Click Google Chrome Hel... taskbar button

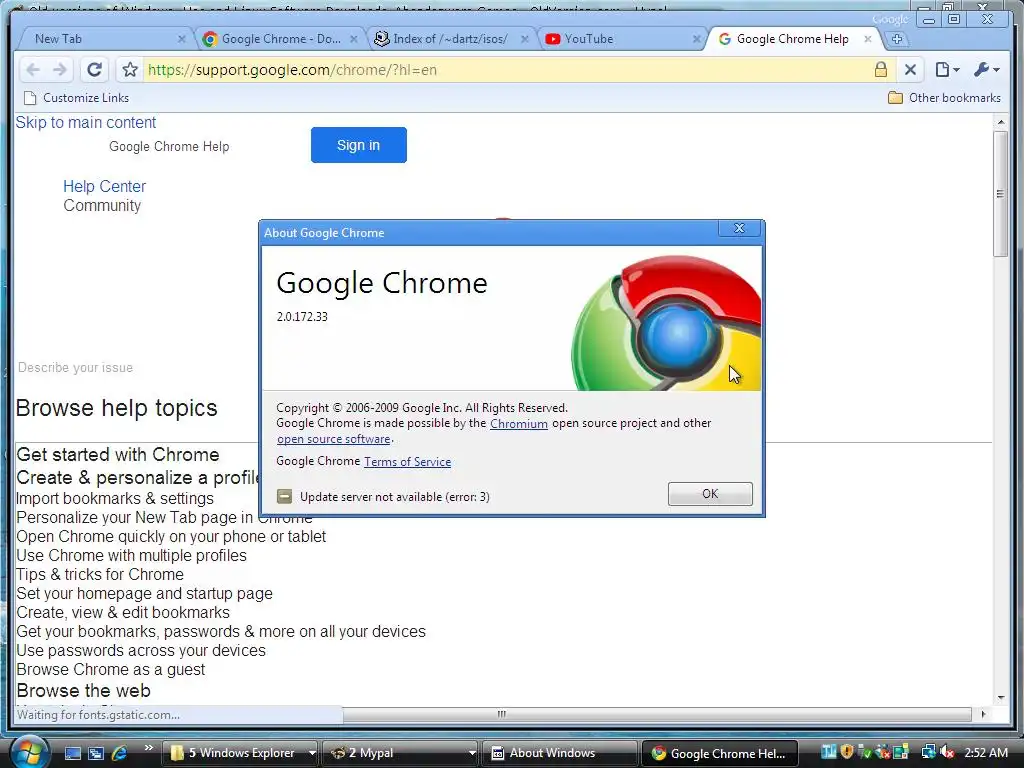pos(720,753)
